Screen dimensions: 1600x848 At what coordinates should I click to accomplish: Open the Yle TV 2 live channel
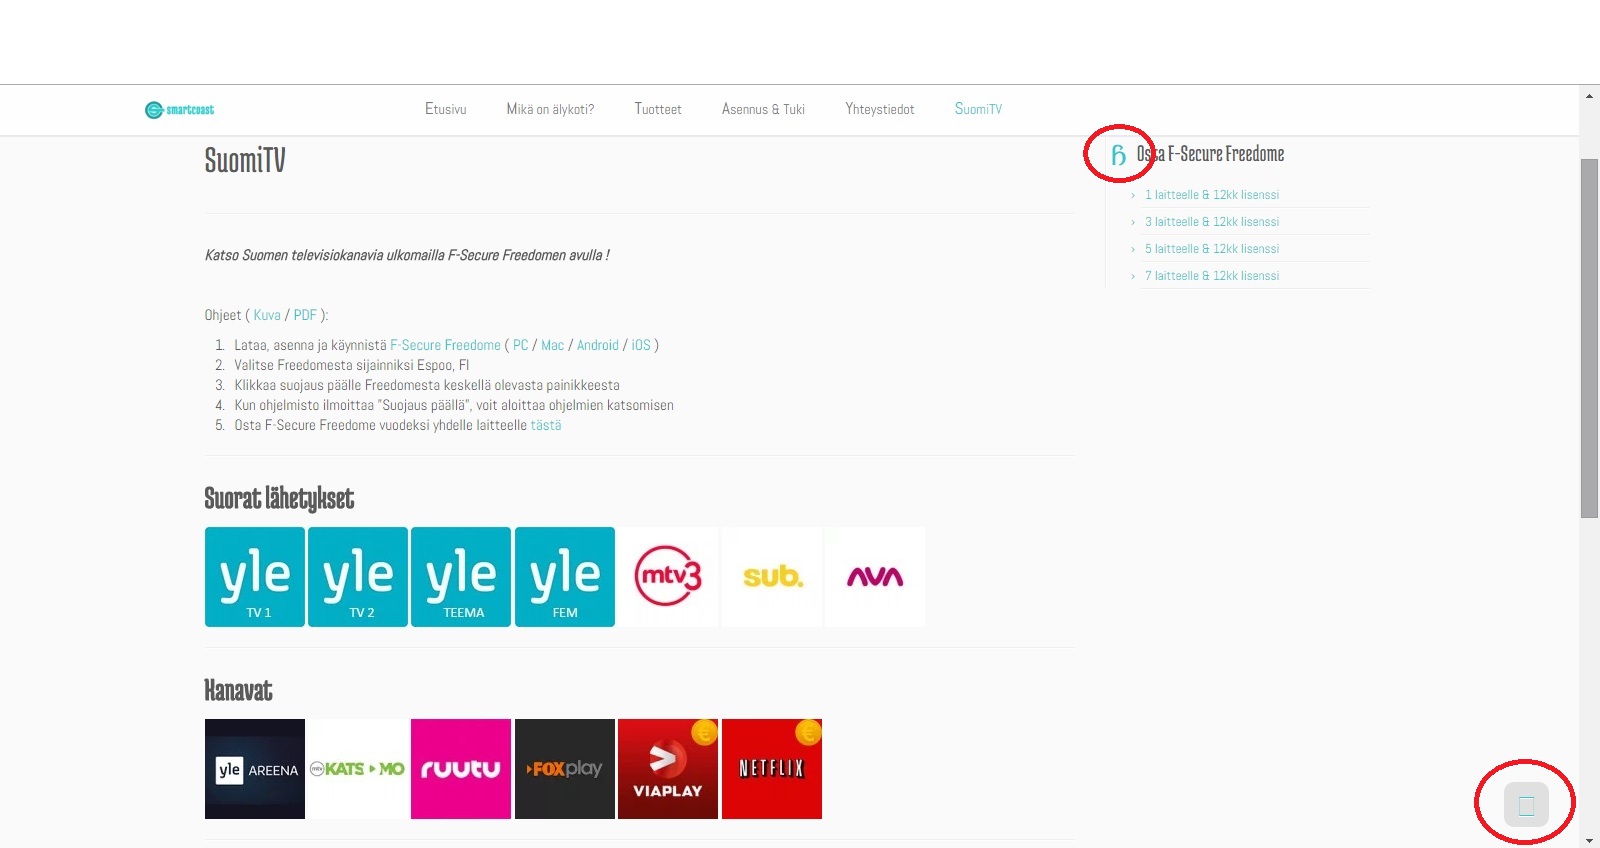pyautogui.click(x=358, y=577)
